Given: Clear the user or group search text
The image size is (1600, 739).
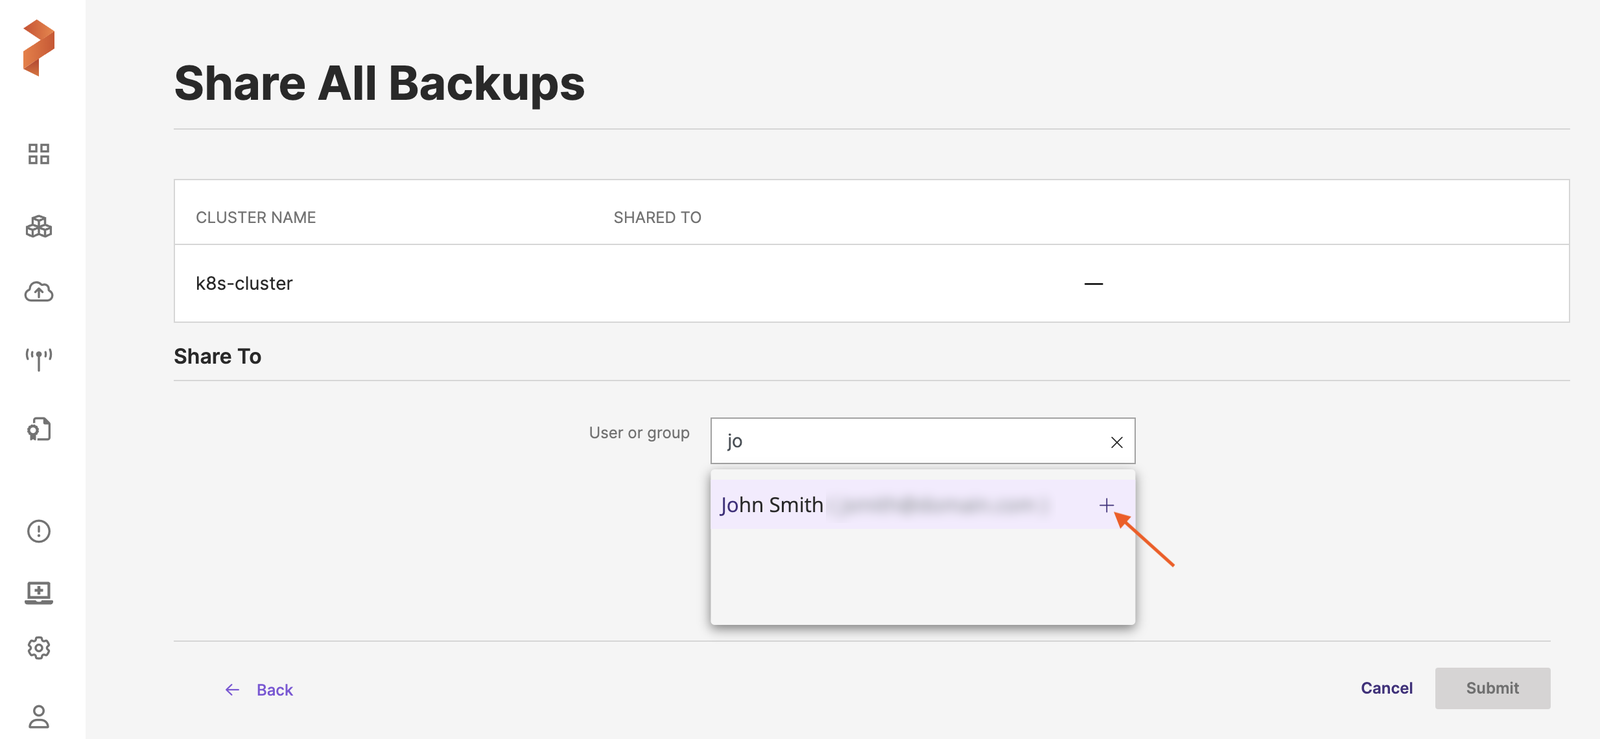Looking at the screenshot, I should click(1117, 442).
